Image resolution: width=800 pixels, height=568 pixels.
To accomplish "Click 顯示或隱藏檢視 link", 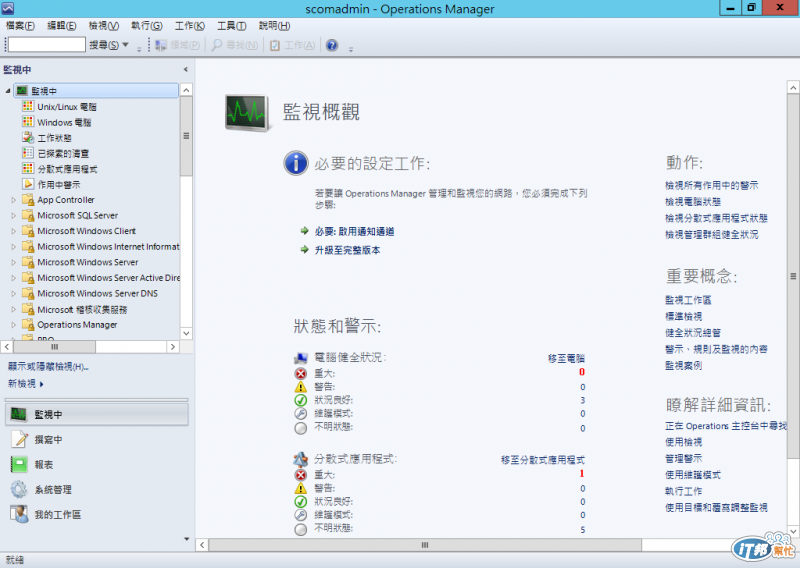I will coord(48,366).
